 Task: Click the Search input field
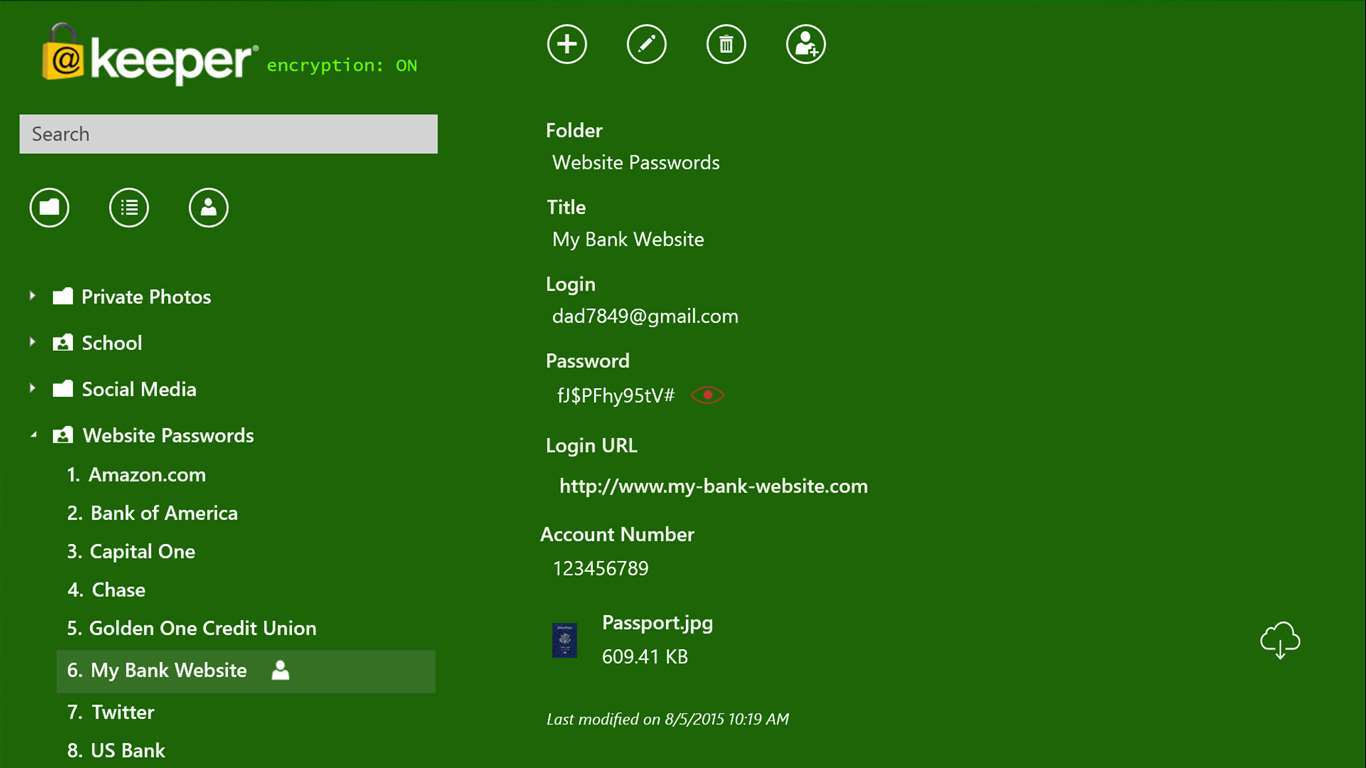(x=228, y=134)
